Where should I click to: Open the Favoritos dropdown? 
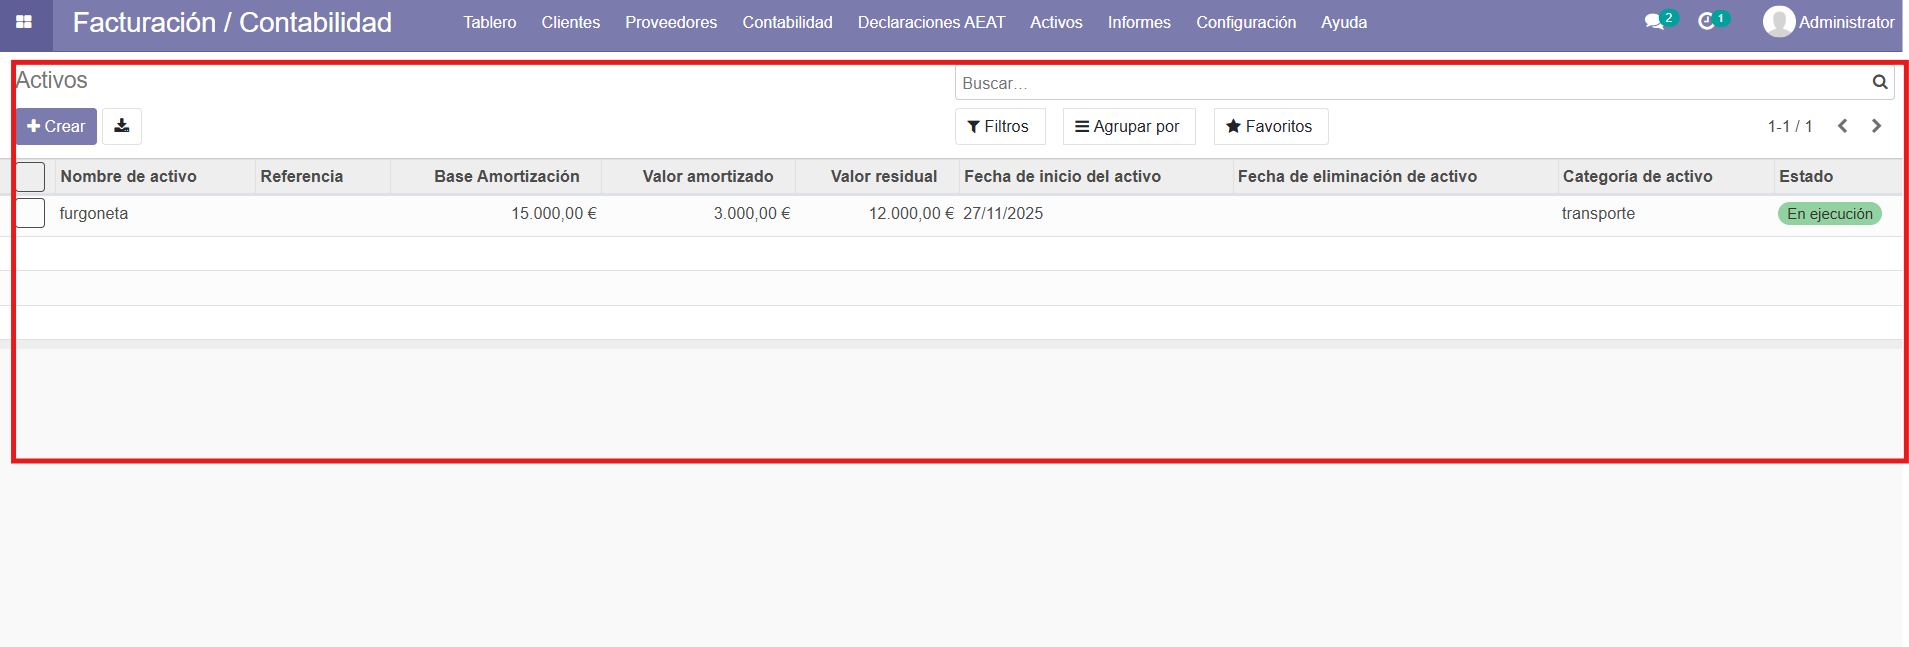(x=1270, y=126)
